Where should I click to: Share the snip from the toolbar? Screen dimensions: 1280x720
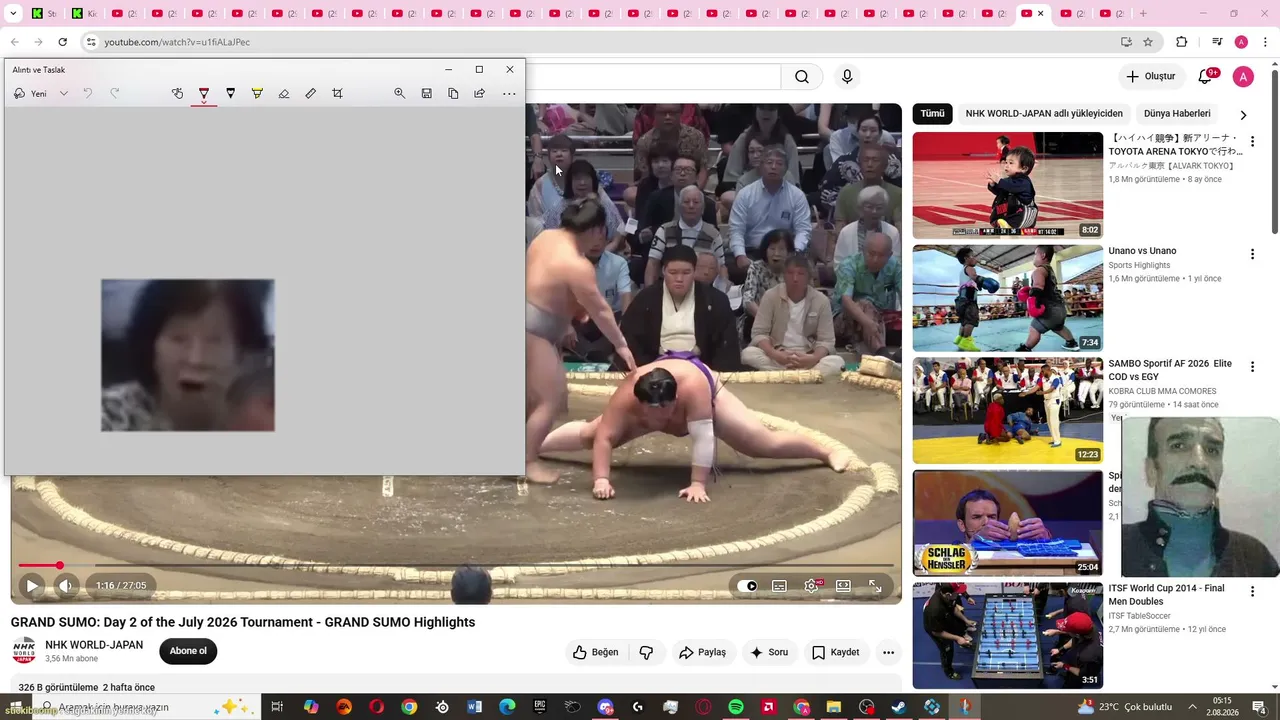tap(480, 93)
